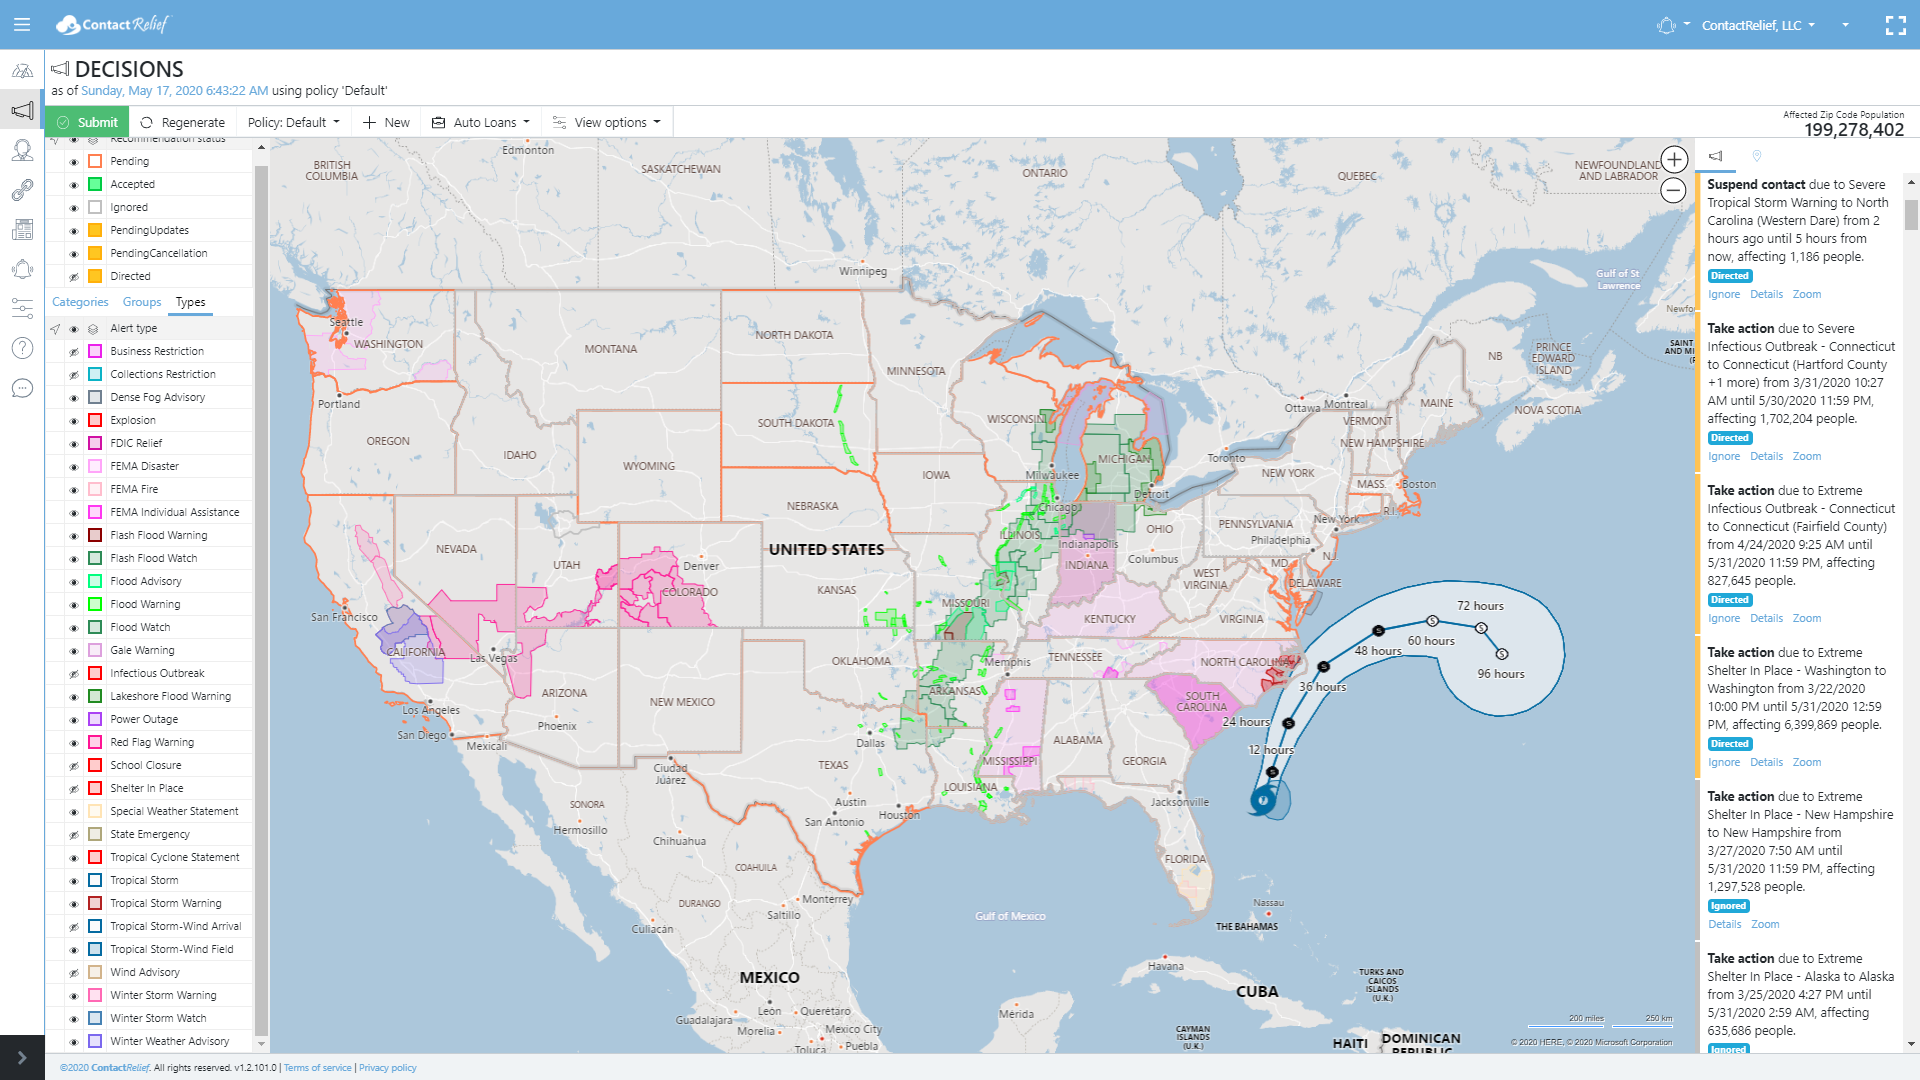Open the dashboard gauge icon in sidebar

(22, 71)
